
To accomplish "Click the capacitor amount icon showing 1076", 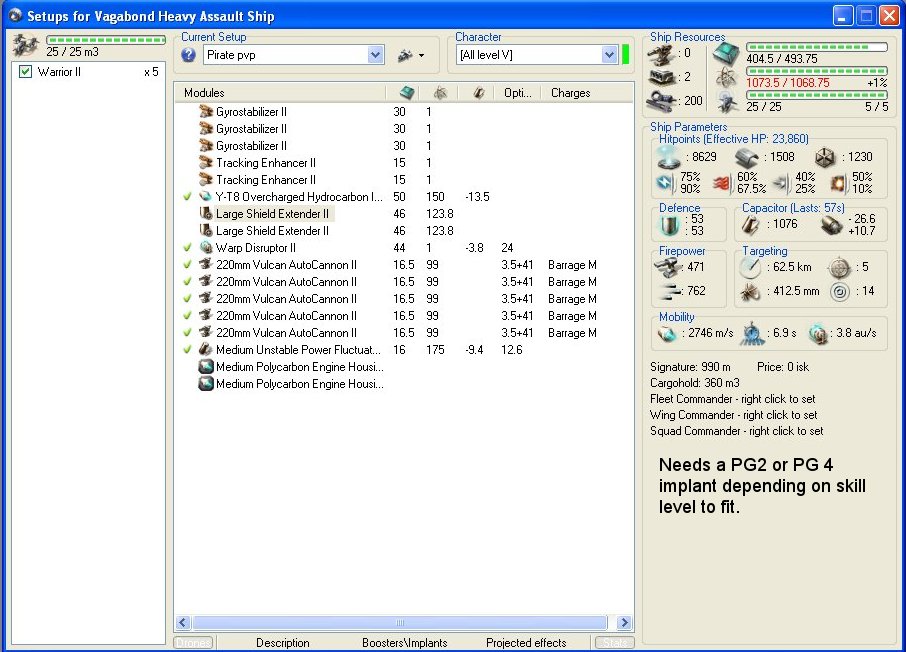I will [x=750, y=225].
